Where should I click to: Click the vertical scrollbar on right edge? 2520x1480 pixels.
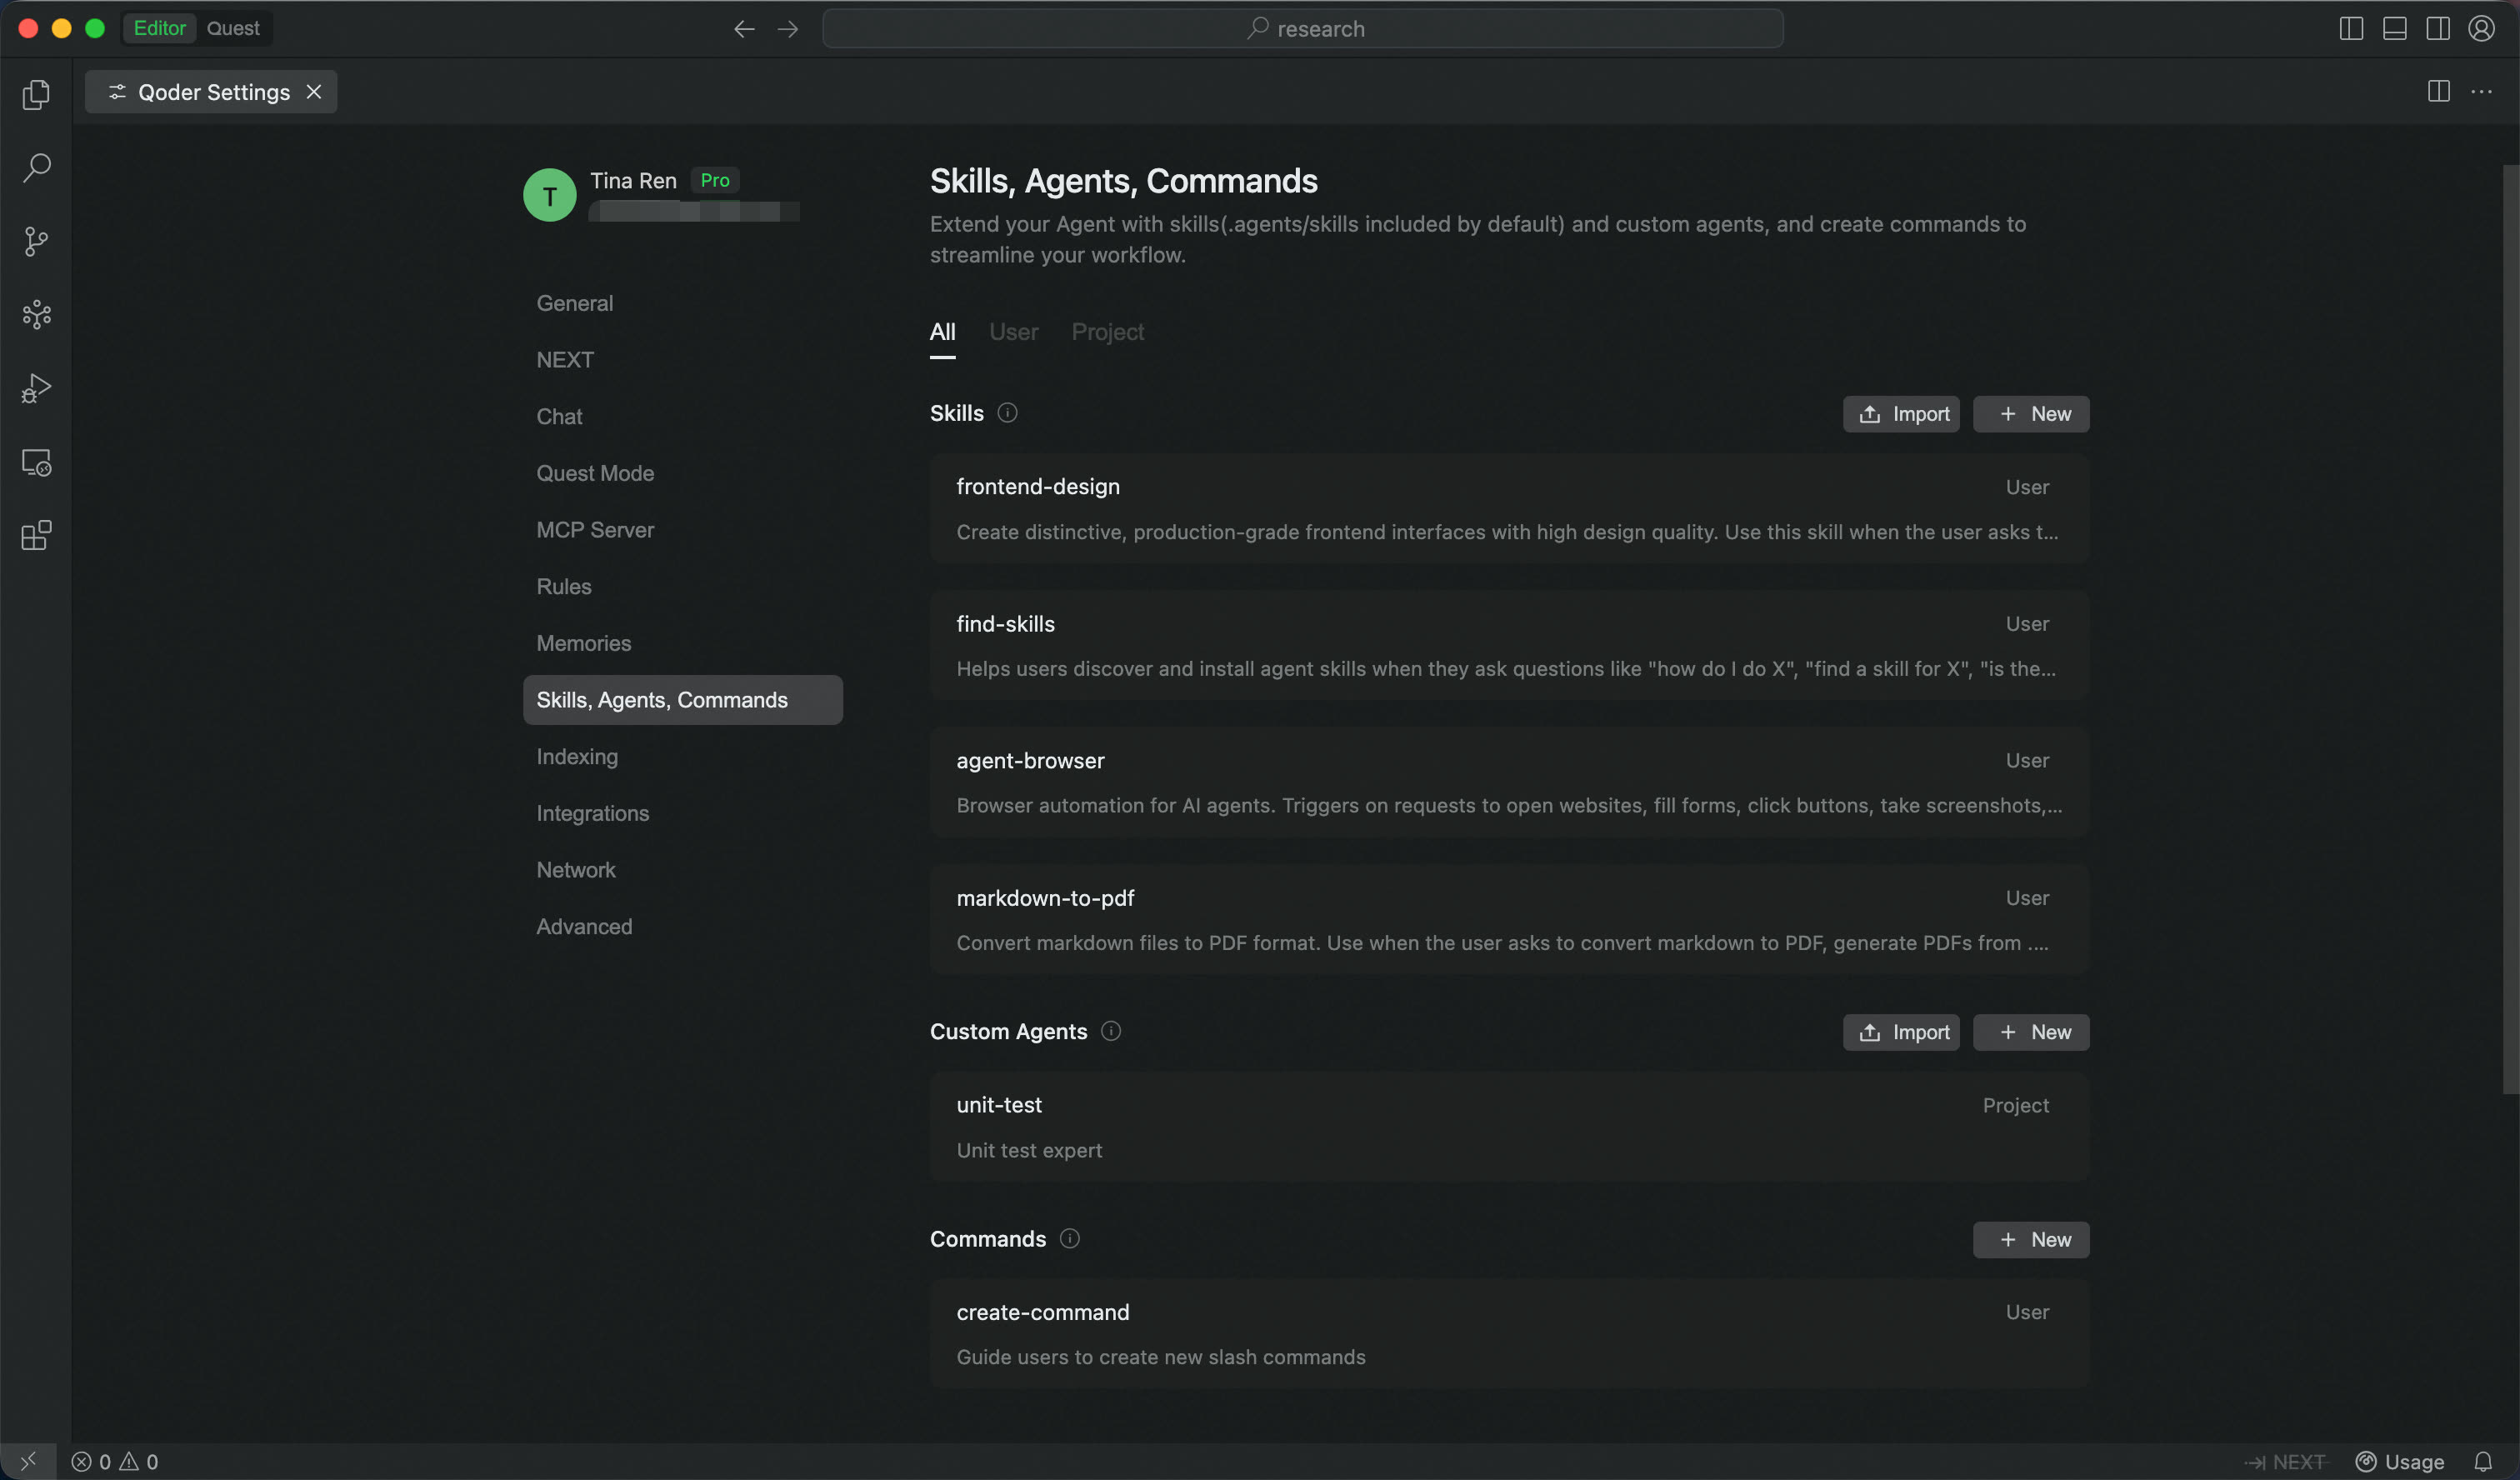pyautogui.click(x=2510, y=628)
